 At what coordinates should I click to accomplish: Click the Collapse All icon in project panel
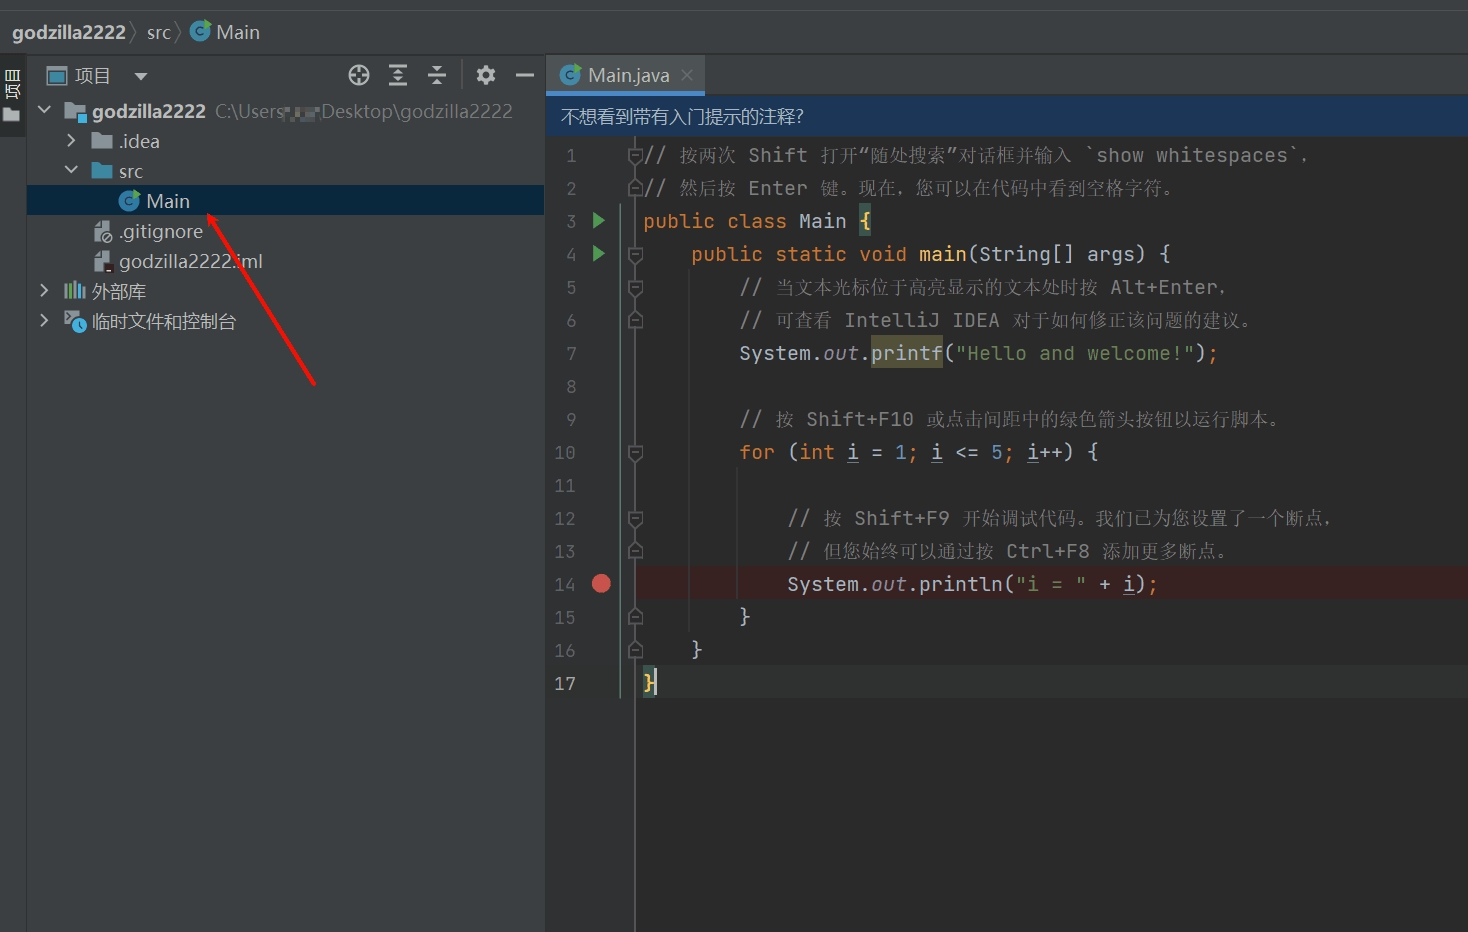[437, 75]
